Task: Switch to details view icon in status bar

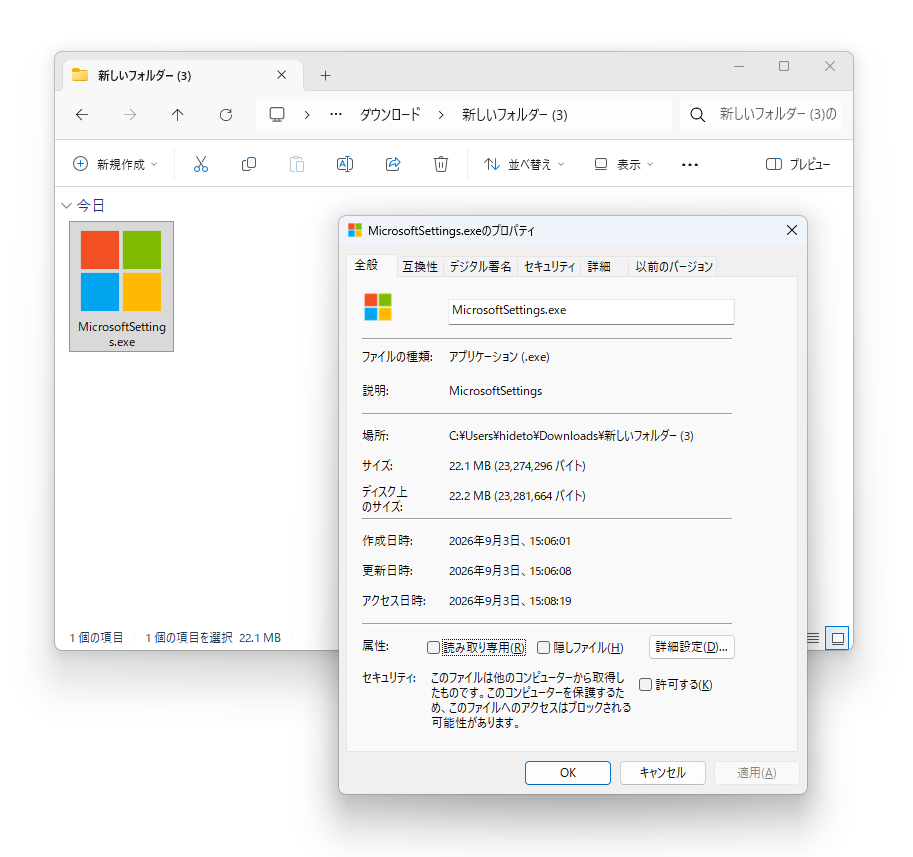Action: (x=813, y=638)
